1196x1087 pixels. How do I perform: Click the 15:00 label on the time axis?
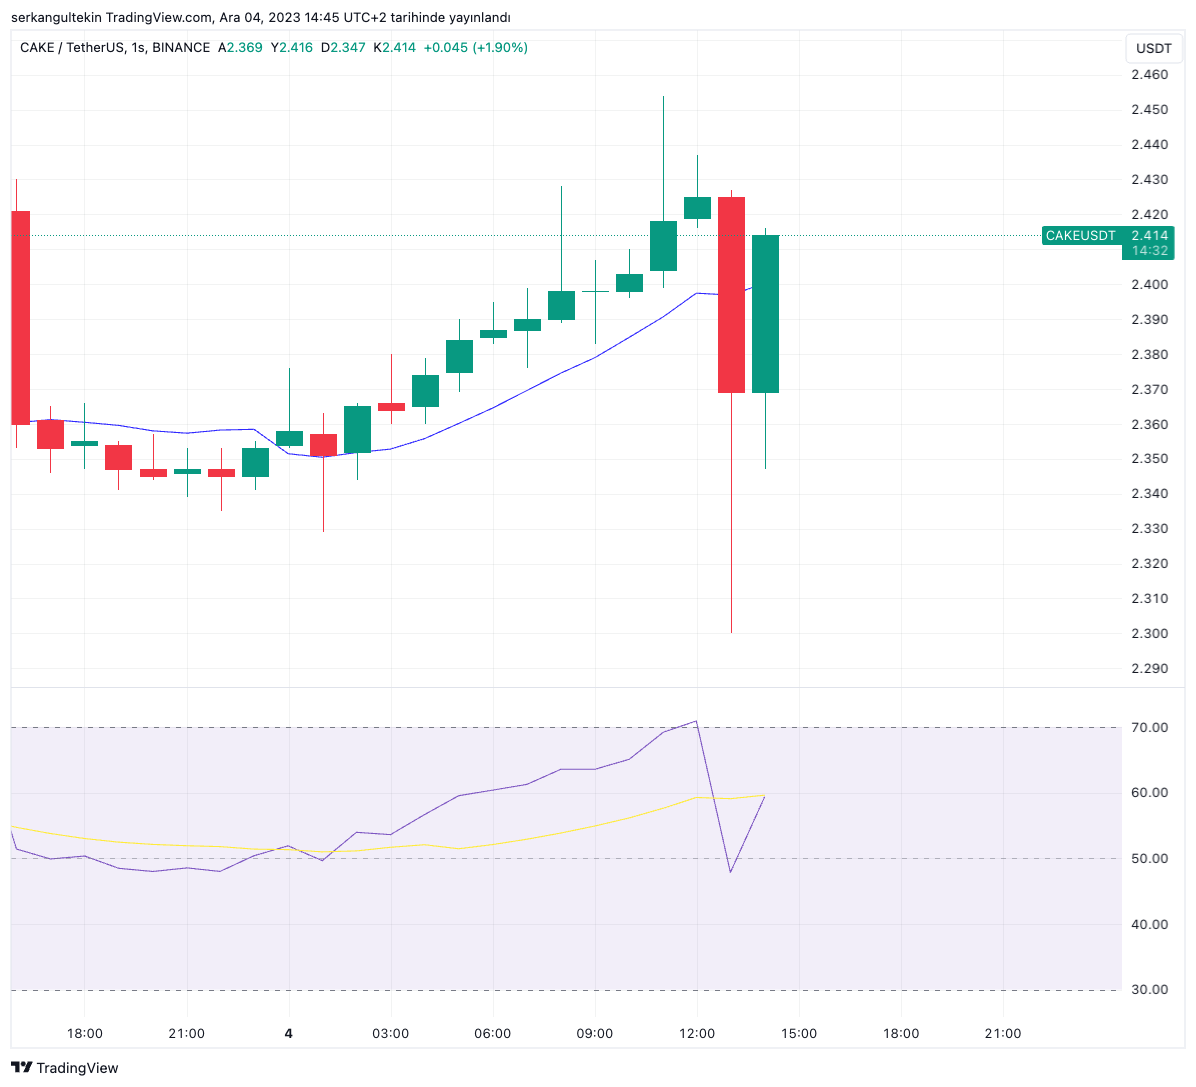798,1033
